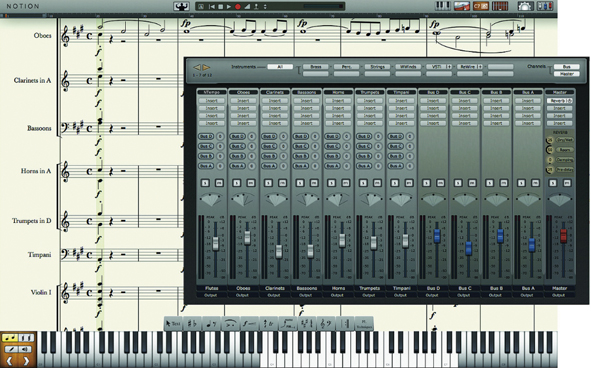Open first Insert slot on Bassoons channel

306,101
